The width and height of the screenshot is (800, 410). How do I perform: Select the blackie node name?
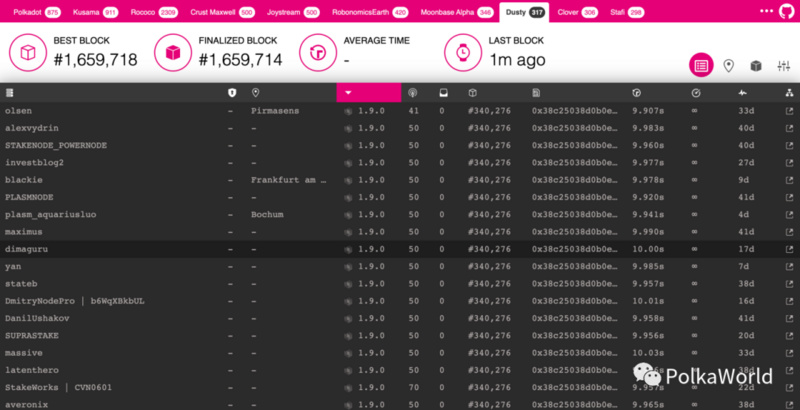point(23,180)
